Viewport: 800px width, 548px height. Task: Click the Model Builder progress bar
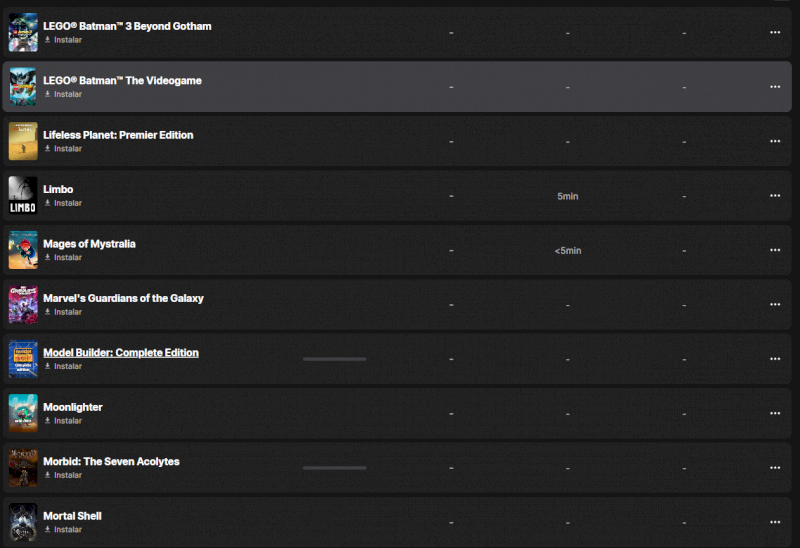(334, 359)
